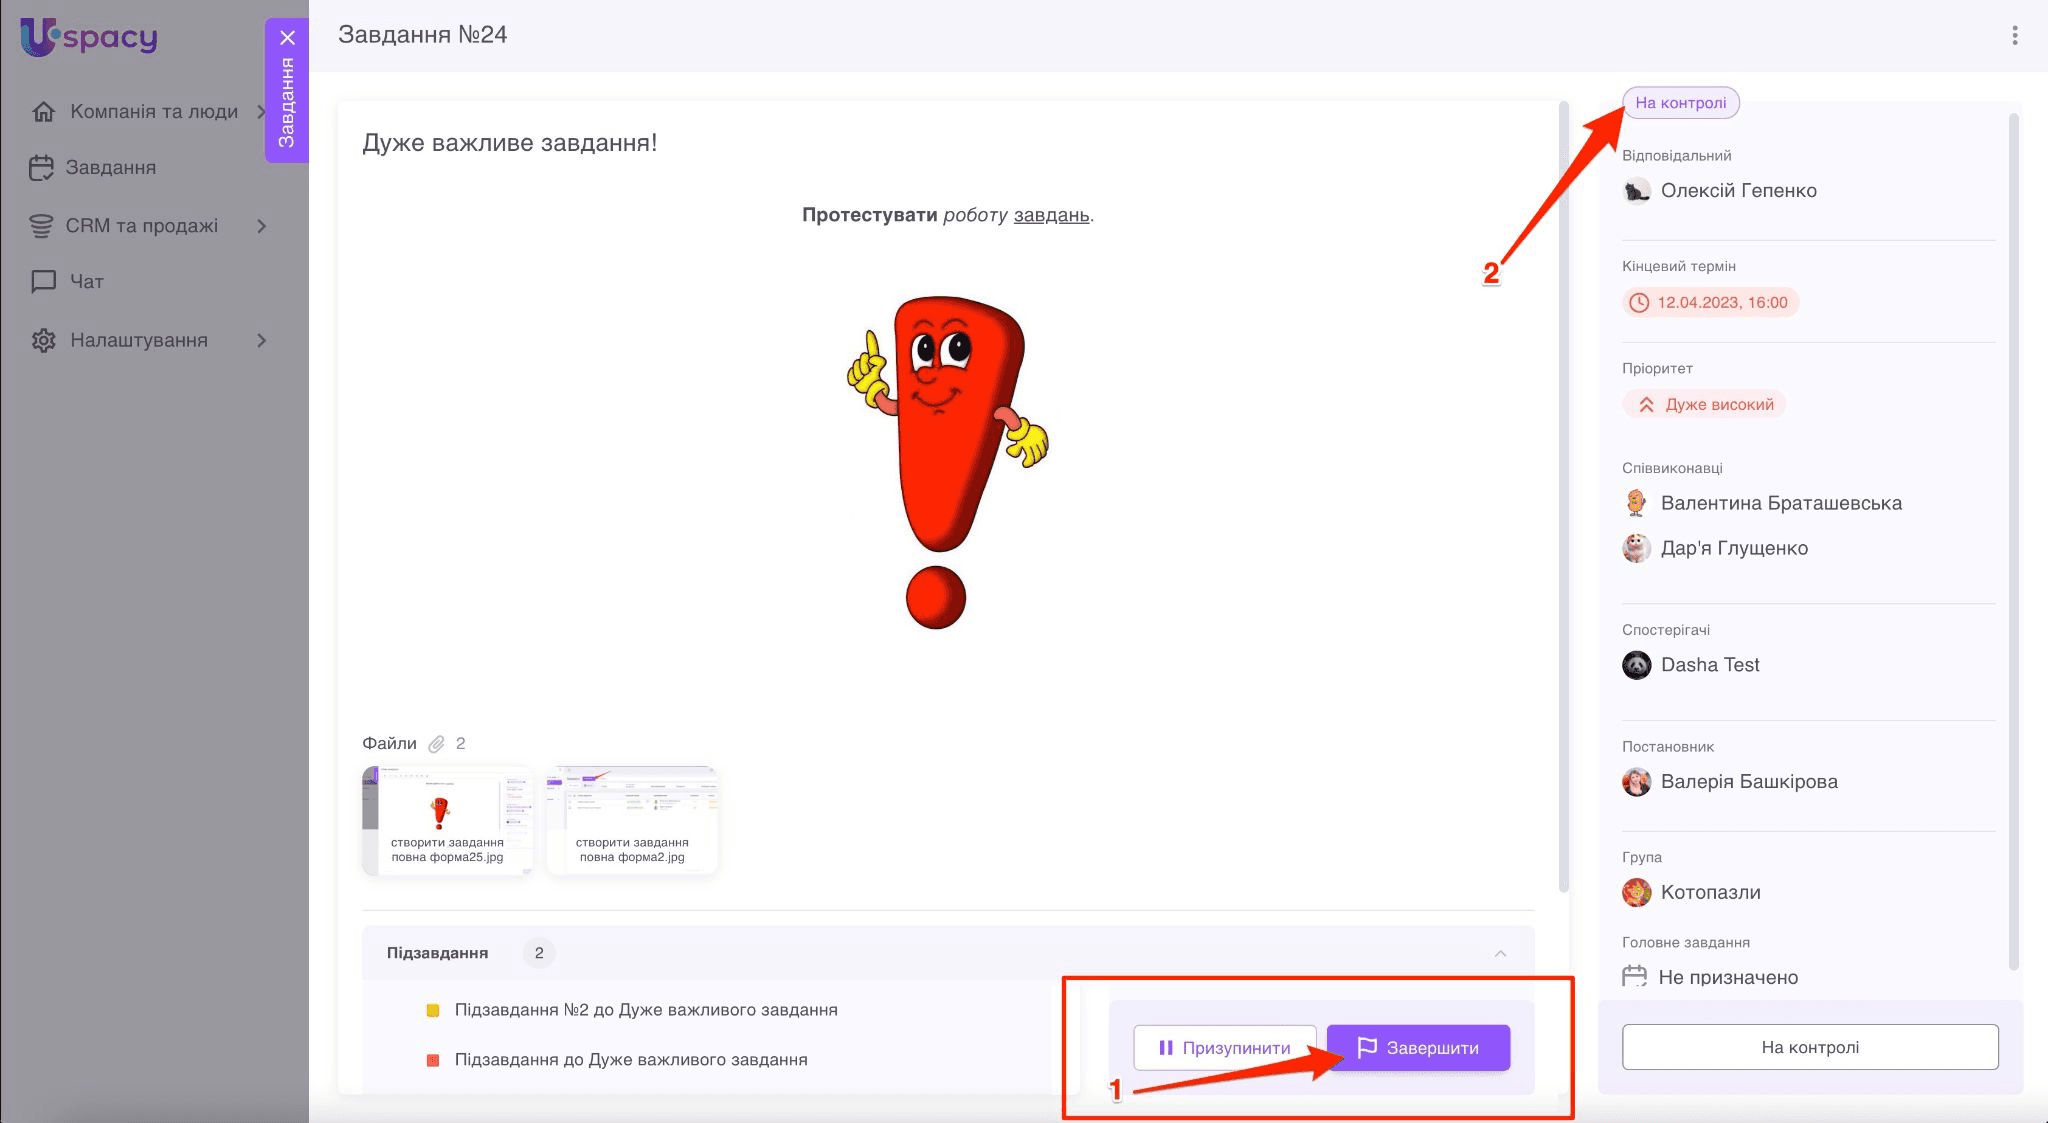Collapse the Підзавдання section
The image size is (2048, 1123).
1500,953
